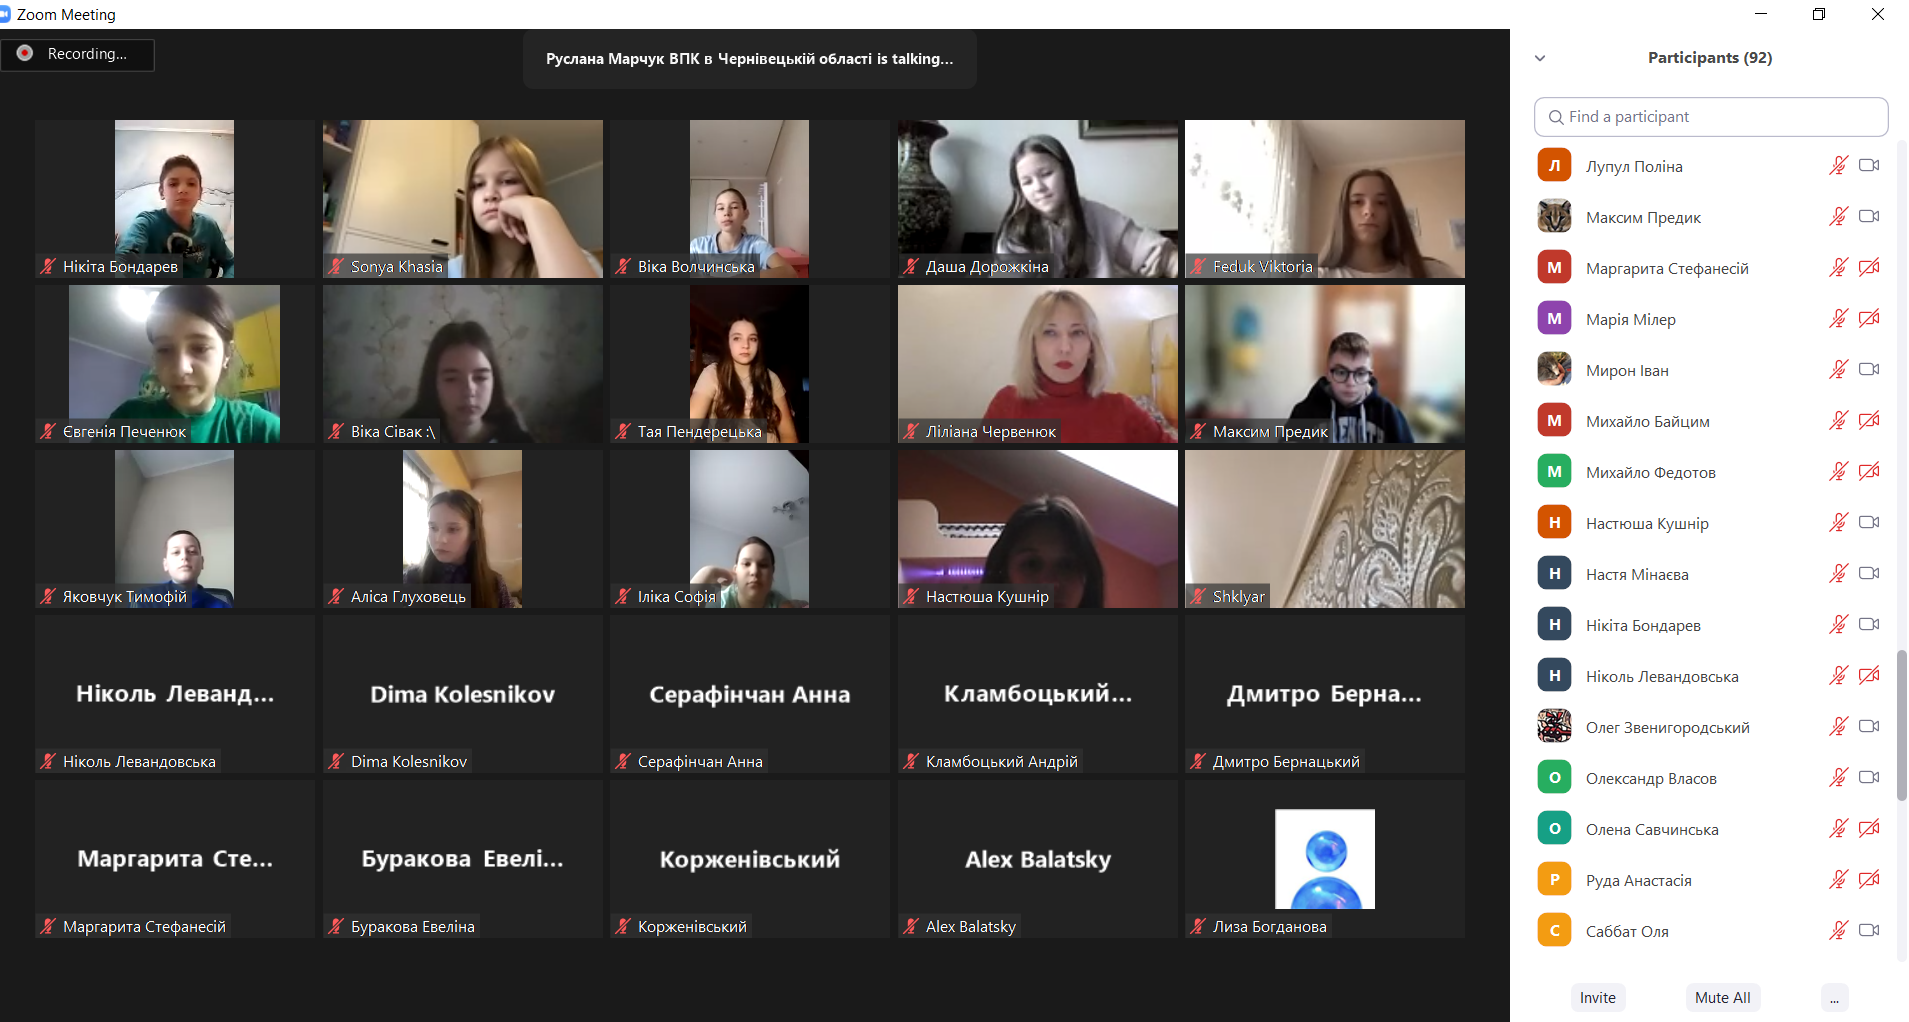Click the Віка Волчинська video tile

tap(750, 199)
